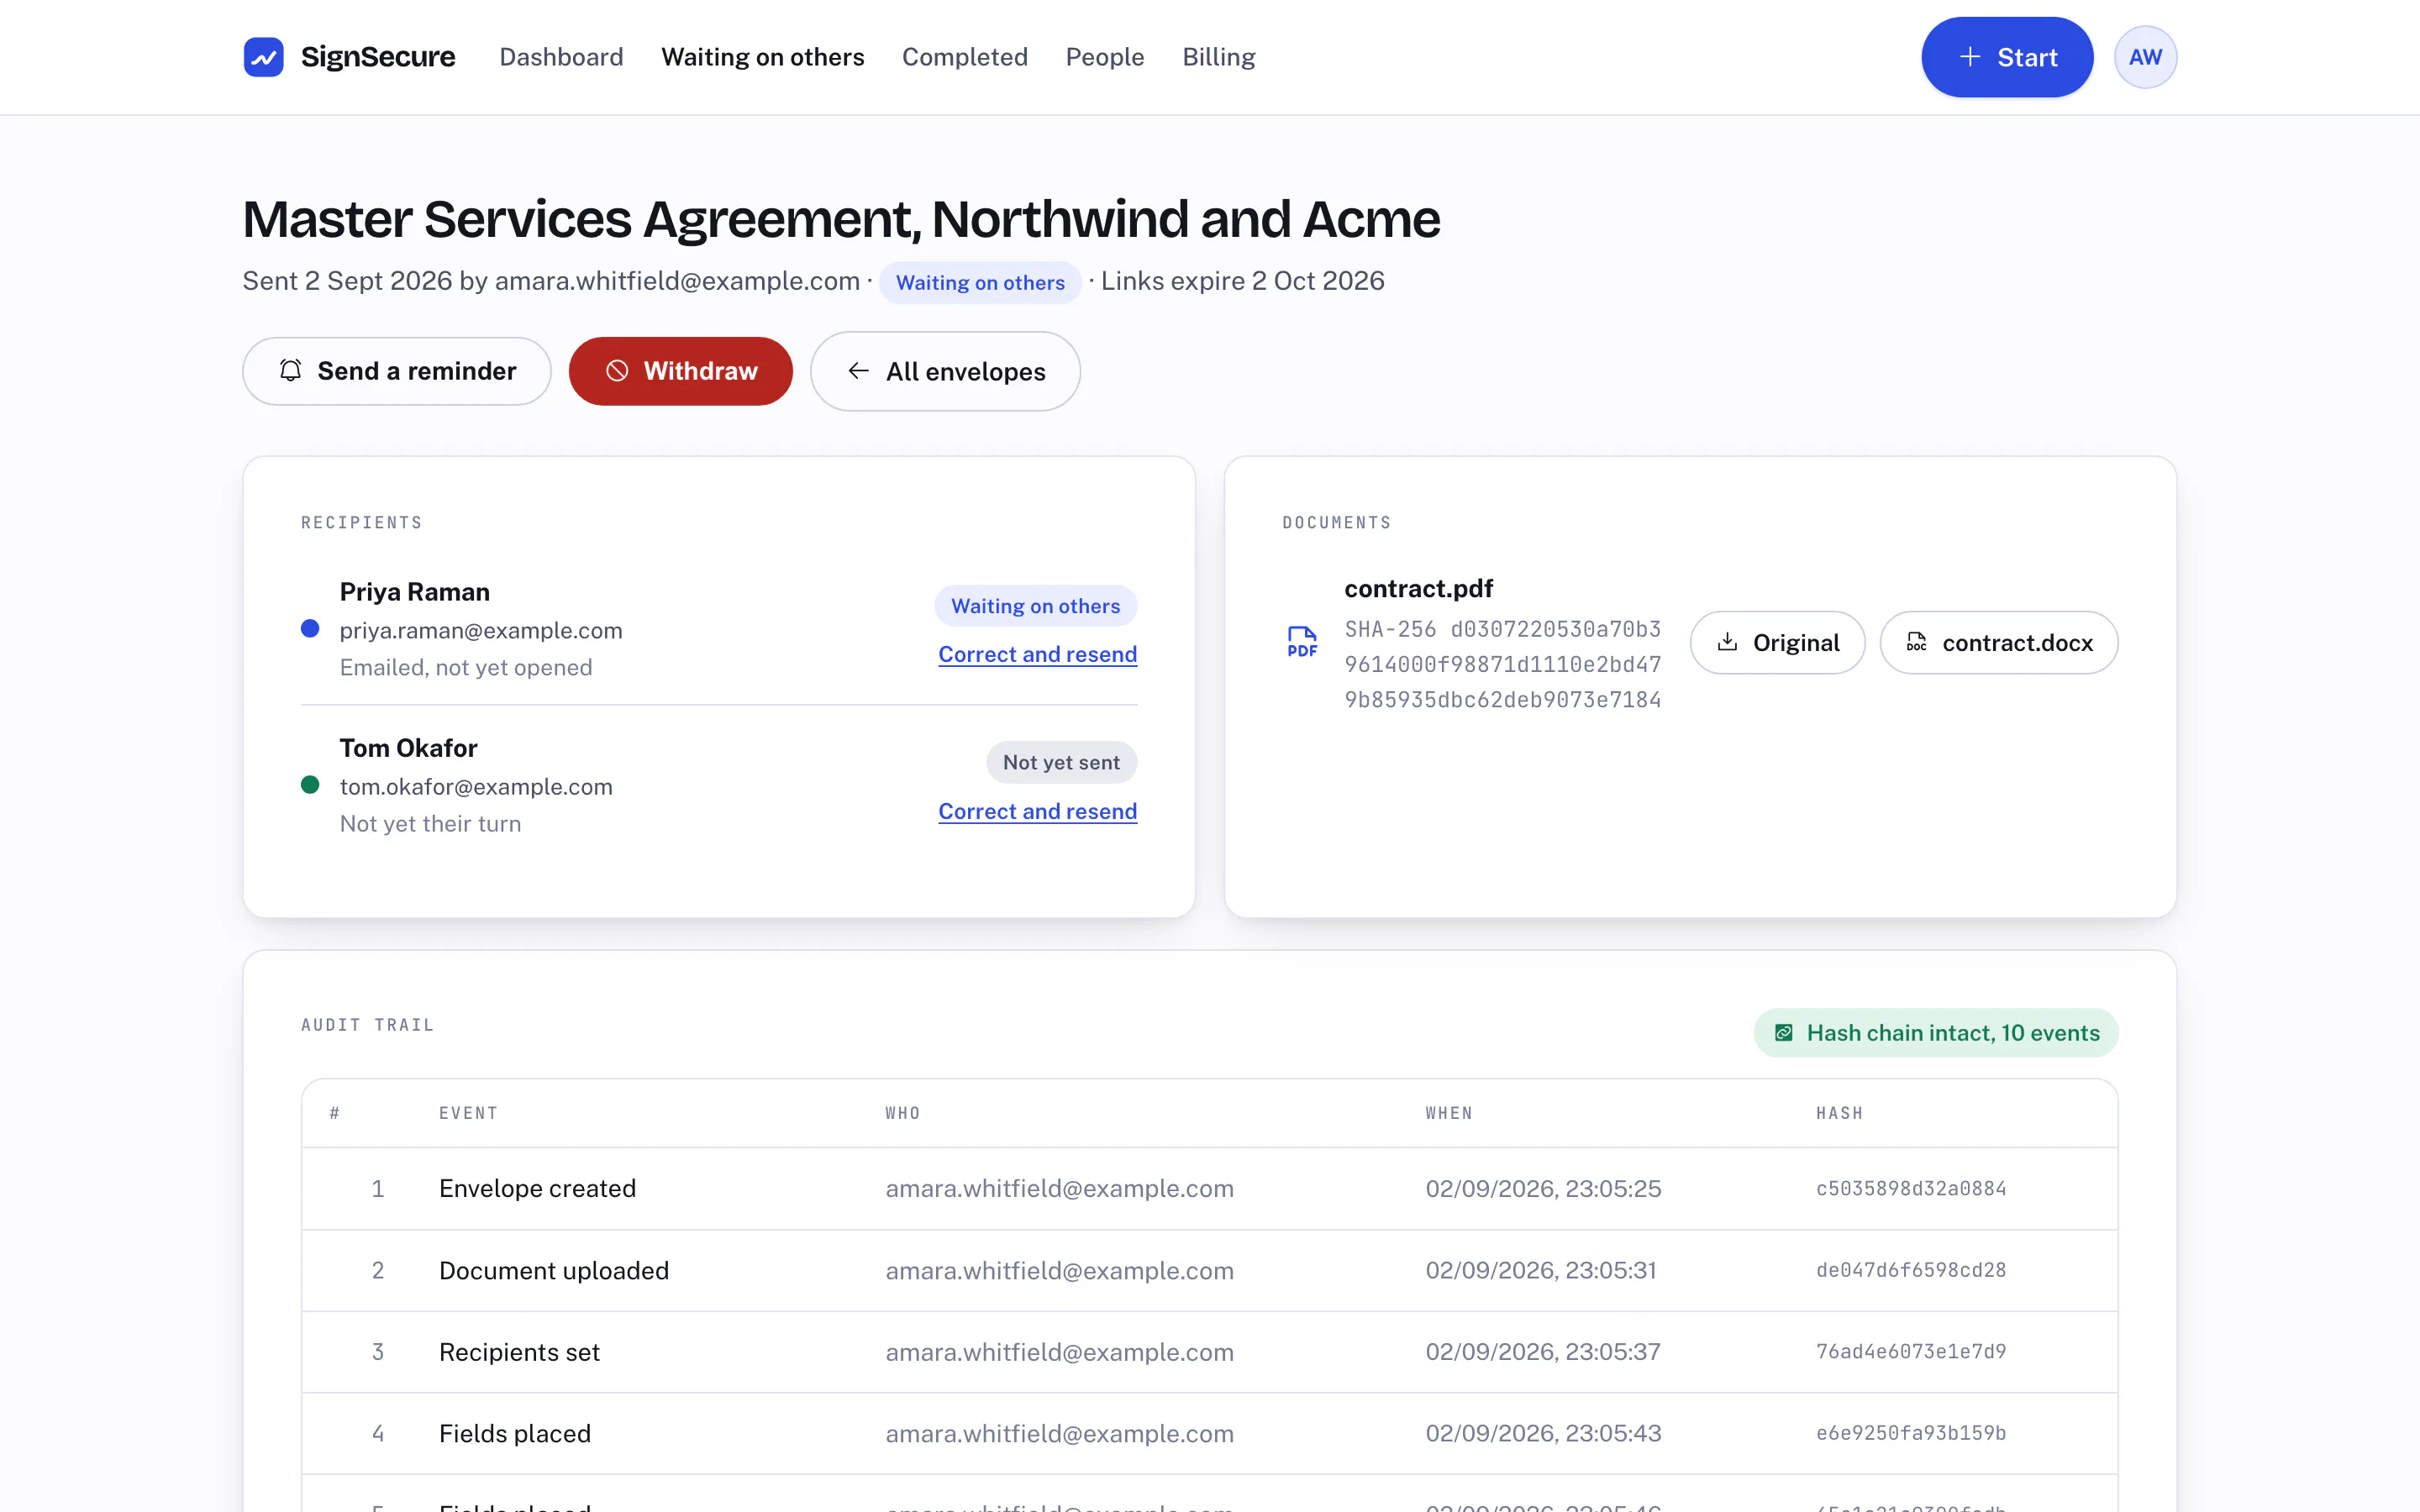The image size is (2420, 1512).
Task: Click the Master Services Agreement title
Action: coord(841,219)
